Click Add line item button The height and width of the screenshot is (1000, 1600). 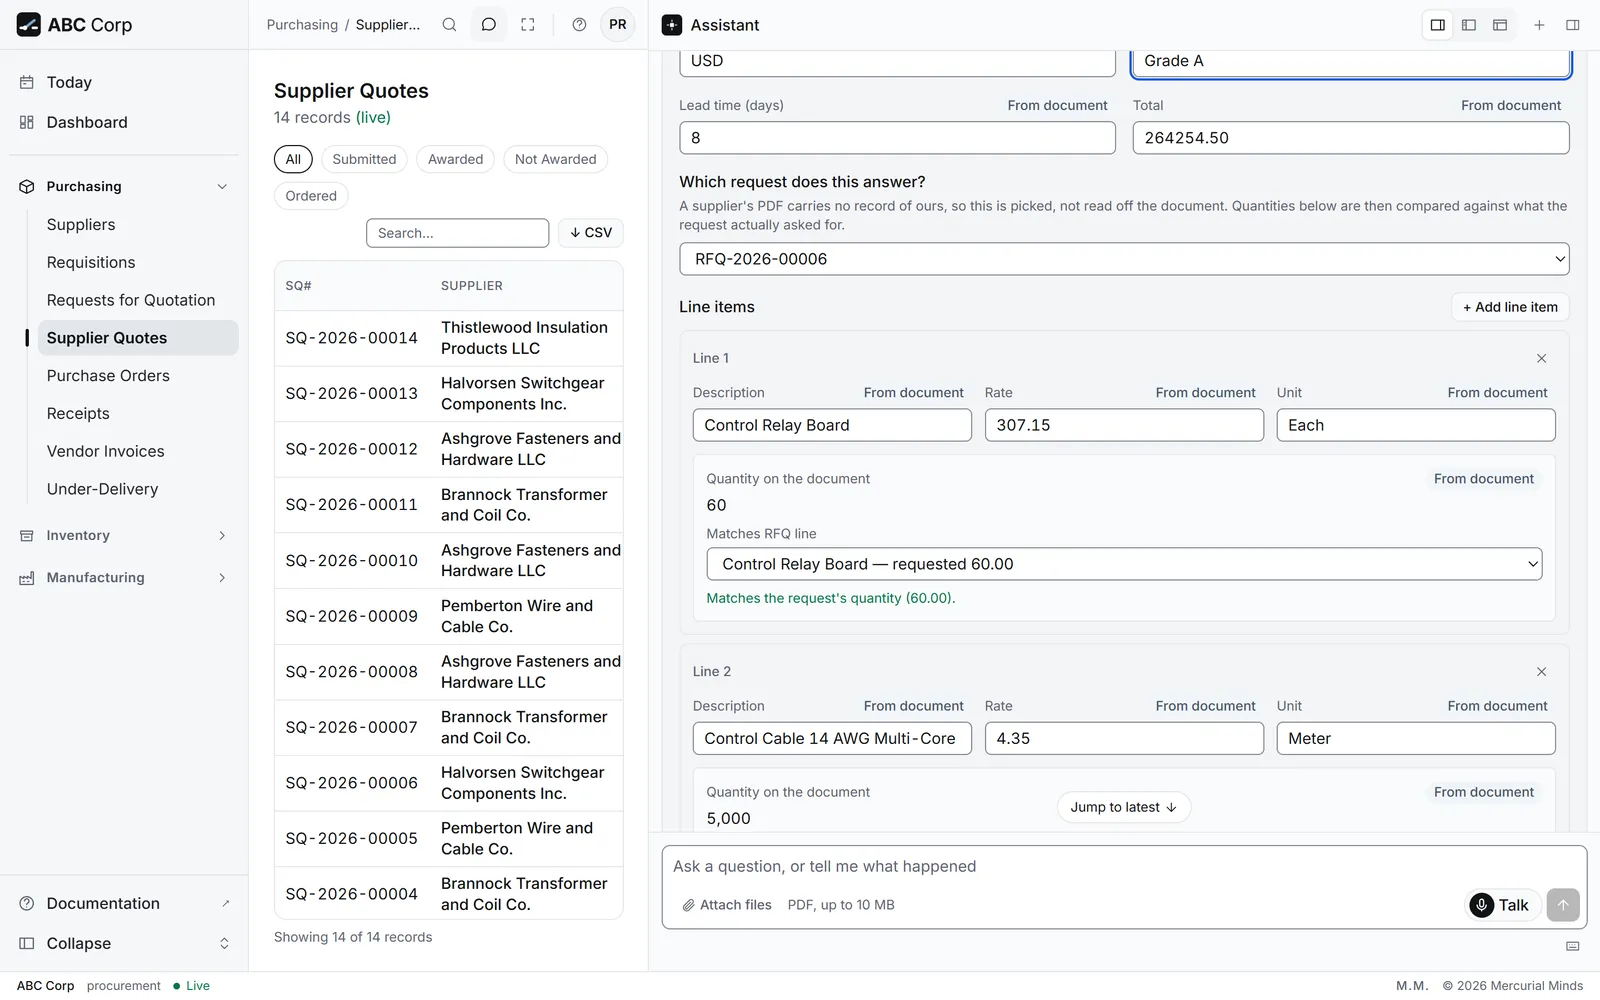pos(1510,307)
